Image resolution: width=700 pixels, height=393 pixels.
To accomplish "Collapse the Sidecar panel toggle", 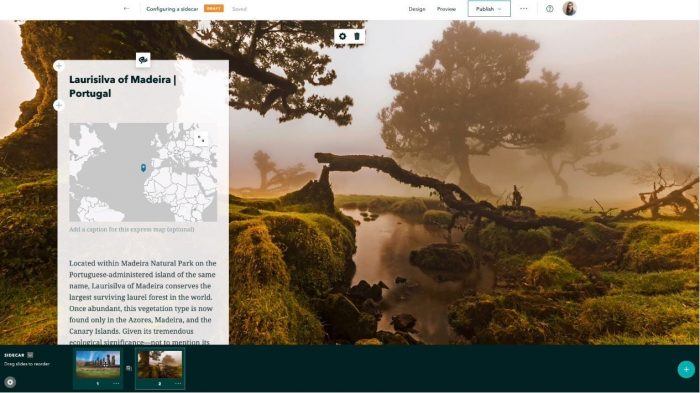I will pos(30,355).
